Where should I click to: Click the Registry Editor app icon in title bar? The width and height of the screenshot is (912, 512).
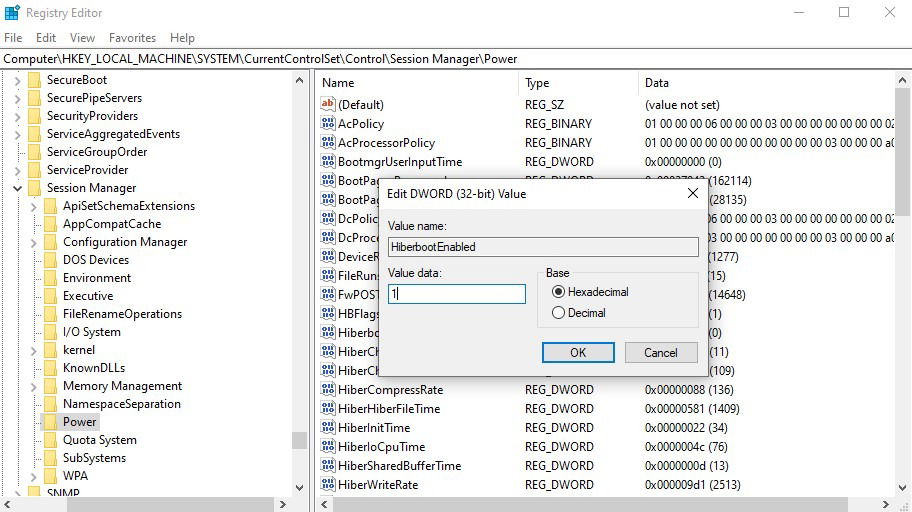tap(12, 12)
